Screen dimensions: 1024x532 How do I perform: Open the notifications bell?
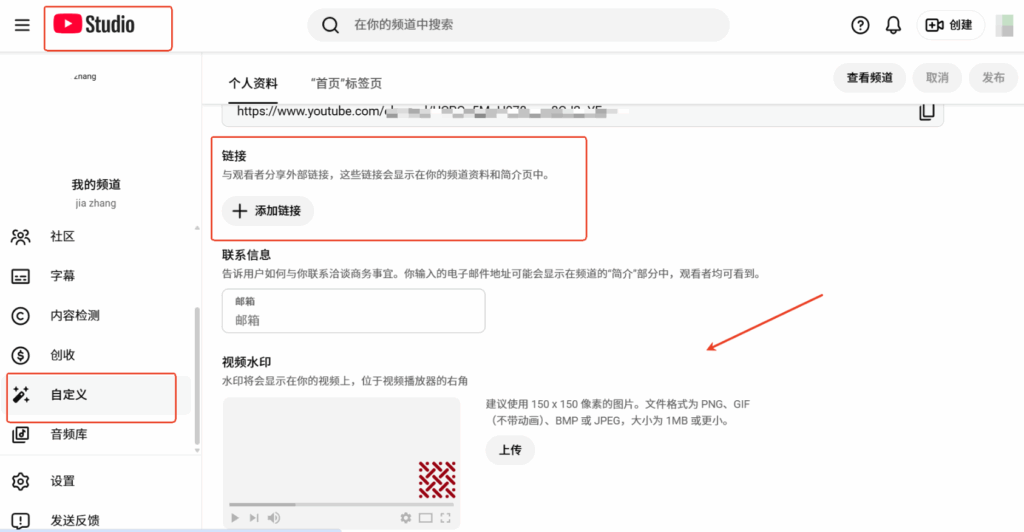(x=893, y=25)
